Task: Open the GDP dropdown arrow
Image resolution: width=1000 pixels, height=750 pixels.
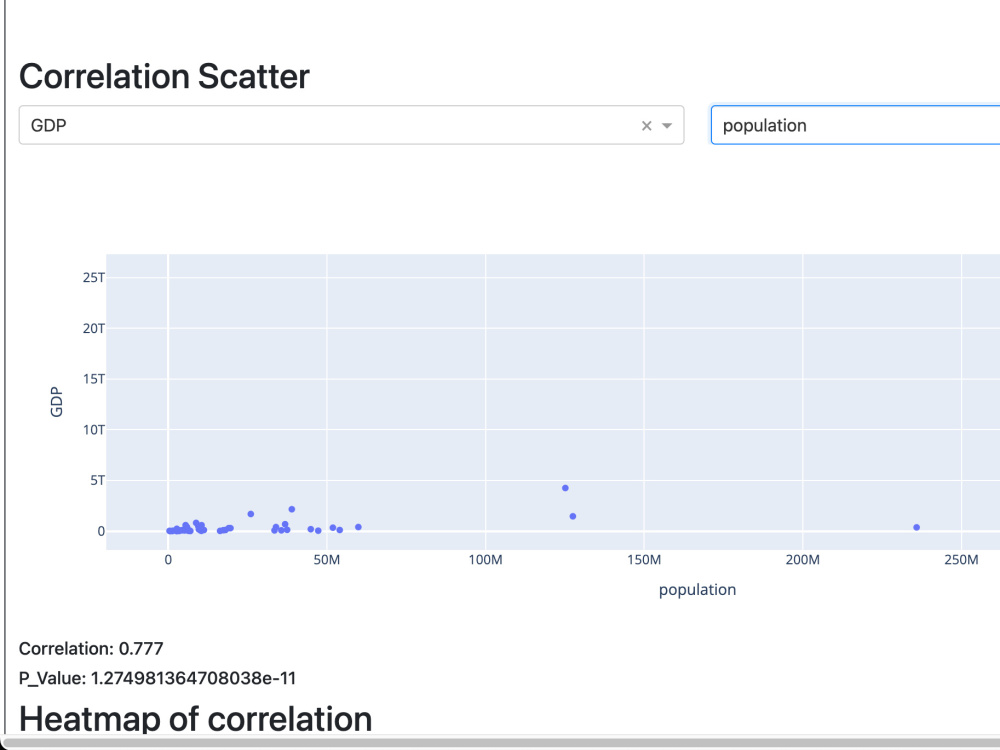Action: pyautogui.click(x=666, y=126)
